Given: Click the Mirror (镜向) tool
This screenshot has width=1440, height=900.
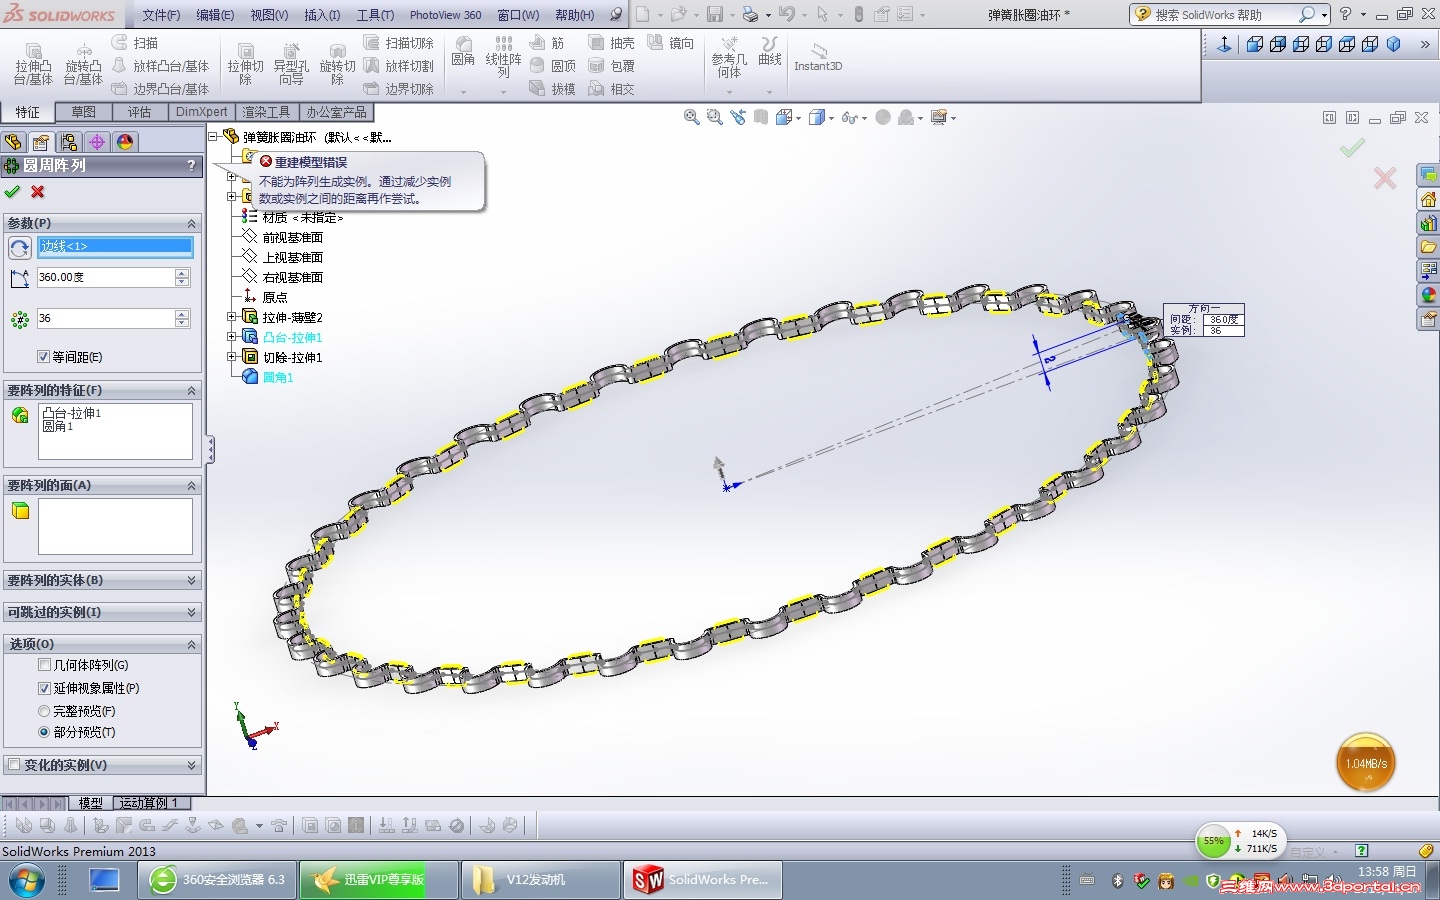Looking at the screenshot, I should click(x=670, y=43).
